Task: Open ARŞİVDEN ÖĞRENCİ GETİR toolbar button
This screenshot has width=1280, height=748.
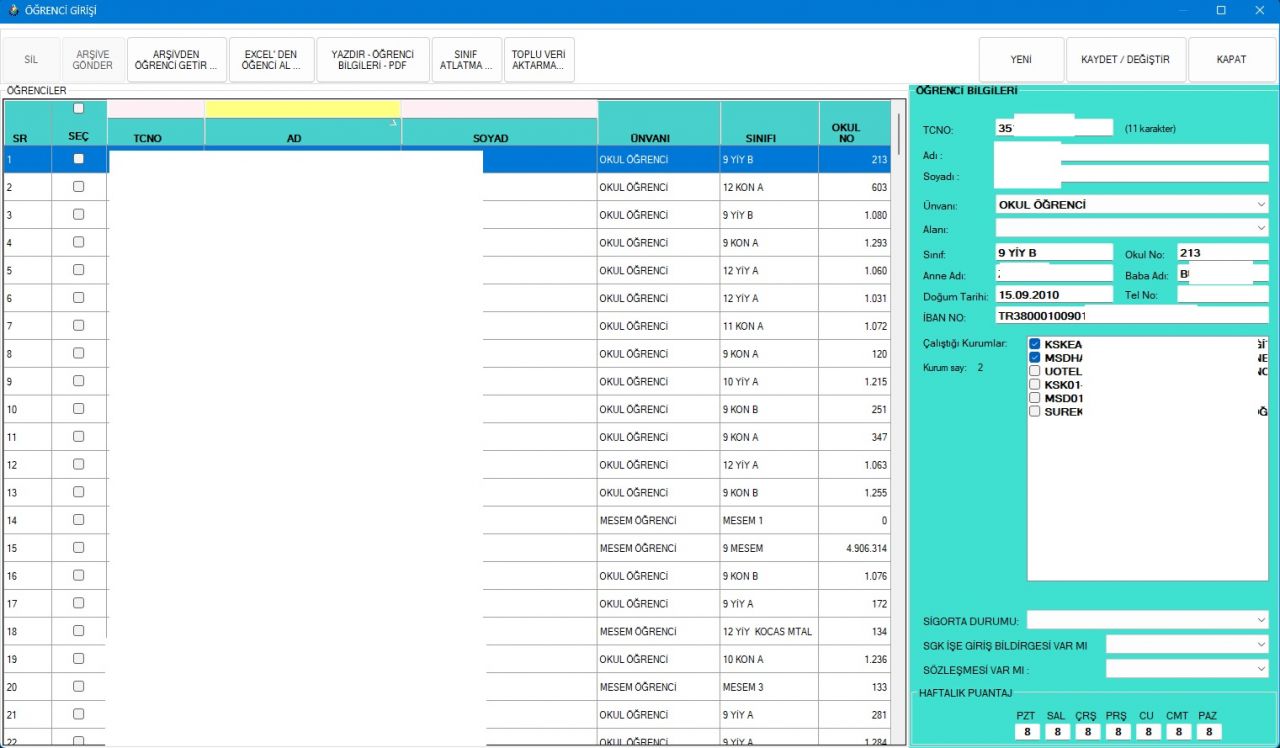Action: pyautogui.click(x=176, y=60)
